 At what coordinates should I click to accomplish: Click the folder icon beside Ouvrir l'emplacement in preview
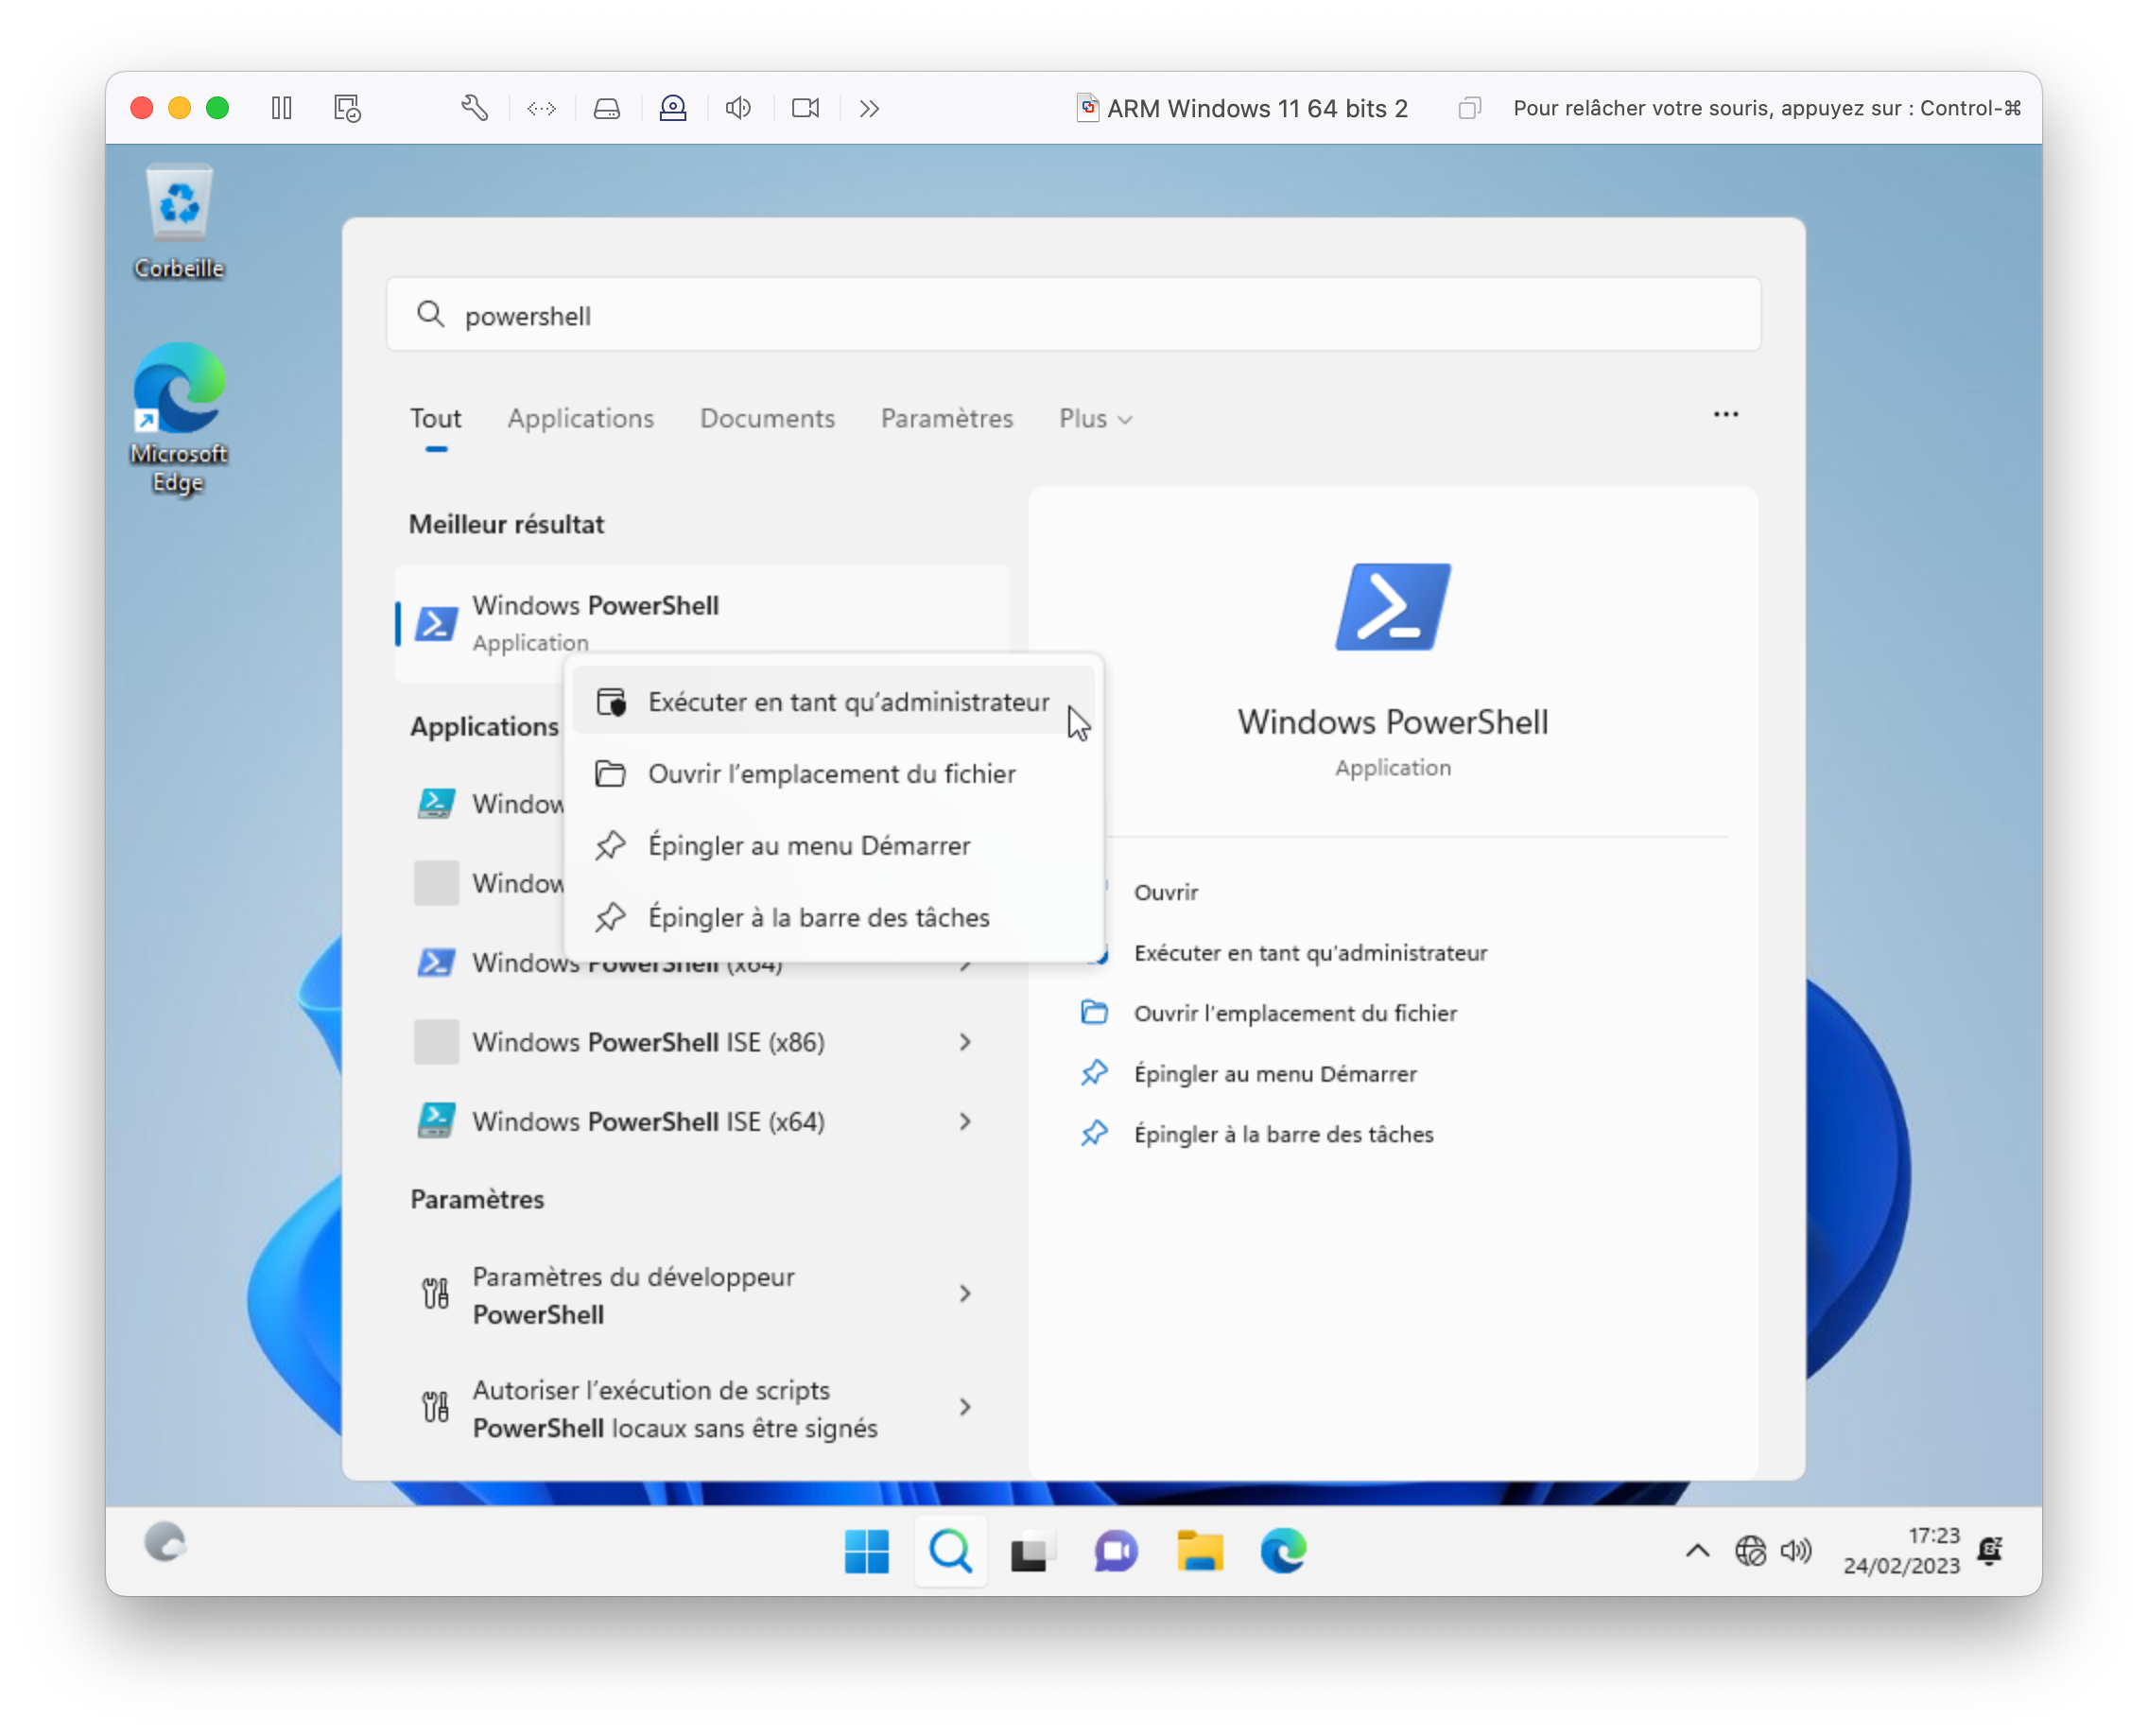[x=1094, y=1012]
